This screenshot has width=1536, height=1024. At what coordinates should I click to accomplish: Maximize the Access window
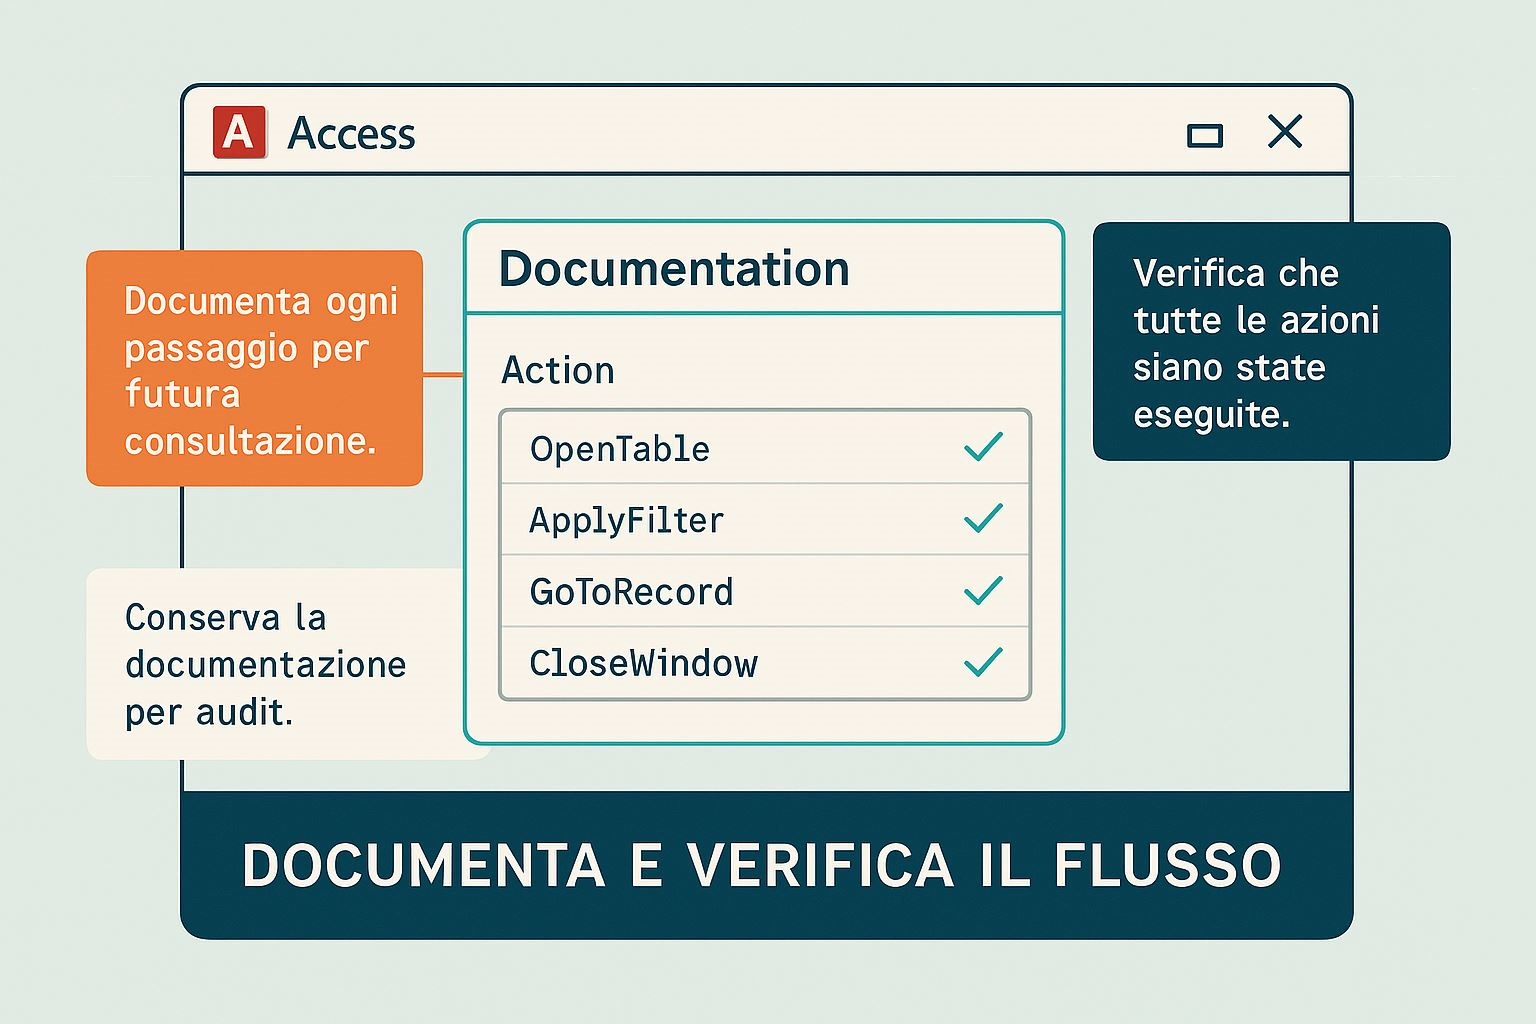(1204, 135)
